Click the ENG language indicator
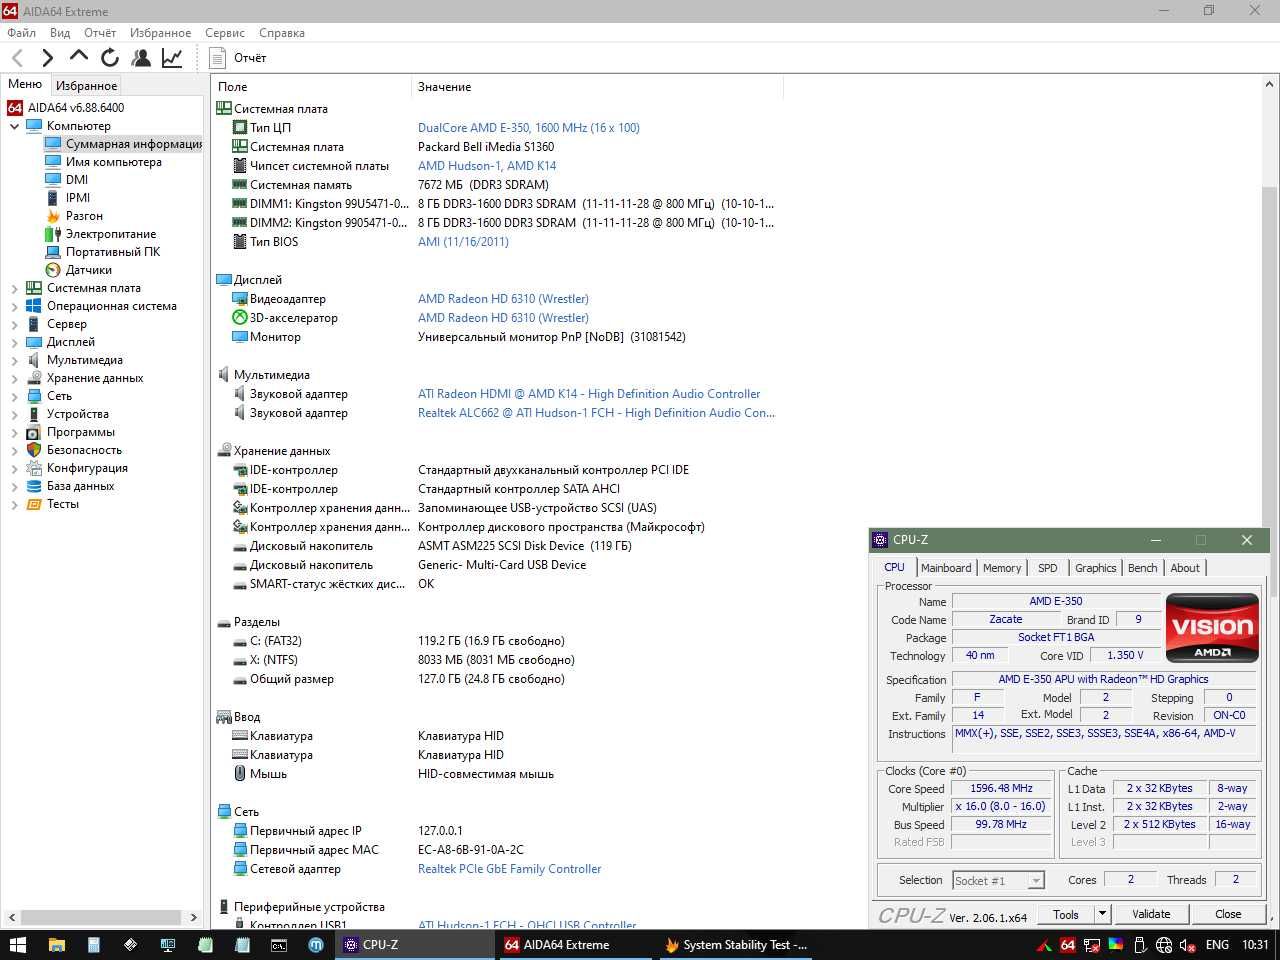 pyautogui.click(x=1217, y=944)
